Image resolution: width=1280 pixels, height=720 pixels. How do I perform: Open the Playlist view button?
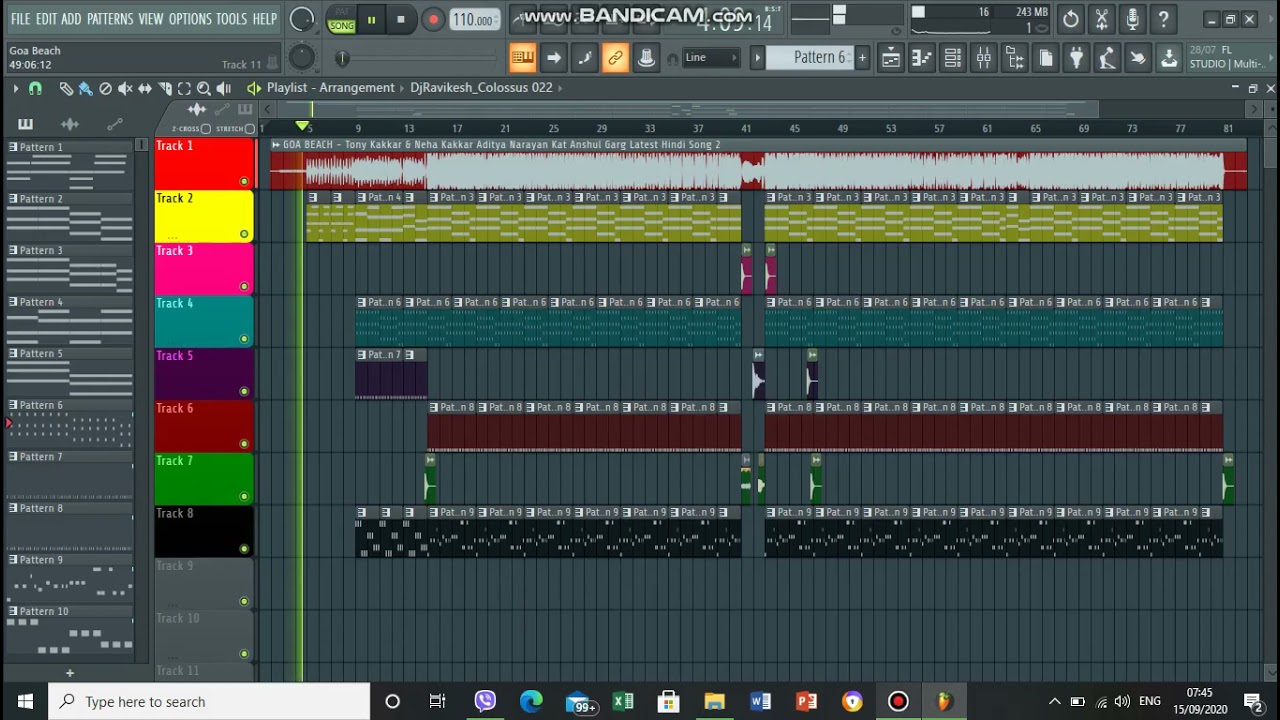pyautogui.click(x=890, y=58)
